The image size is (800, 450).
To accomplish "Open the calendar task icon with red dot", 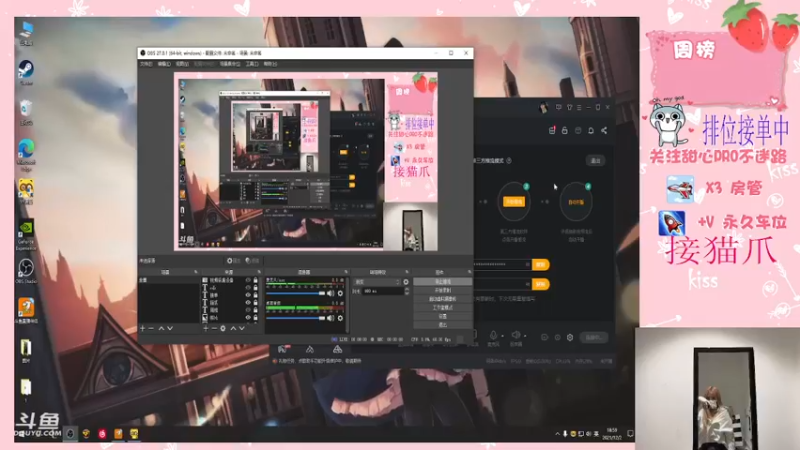I will [x=552, y=131].
